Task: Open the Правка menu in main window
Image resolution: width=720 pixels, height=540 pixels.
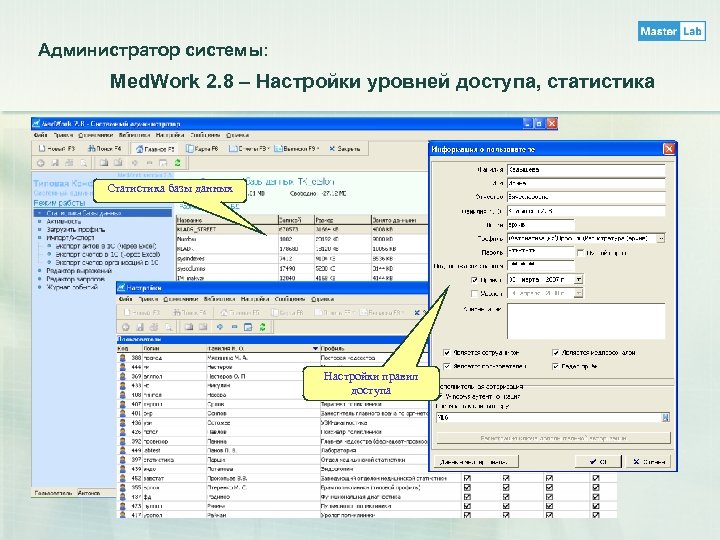Action: click(63, 135)
